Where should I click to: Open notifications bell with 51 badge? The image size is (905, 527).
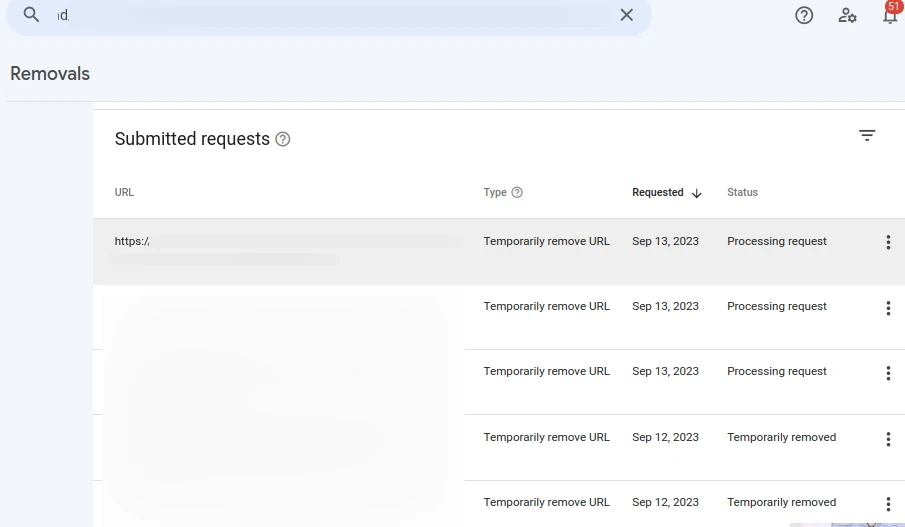pyautogui.click(x=889, y=15)
